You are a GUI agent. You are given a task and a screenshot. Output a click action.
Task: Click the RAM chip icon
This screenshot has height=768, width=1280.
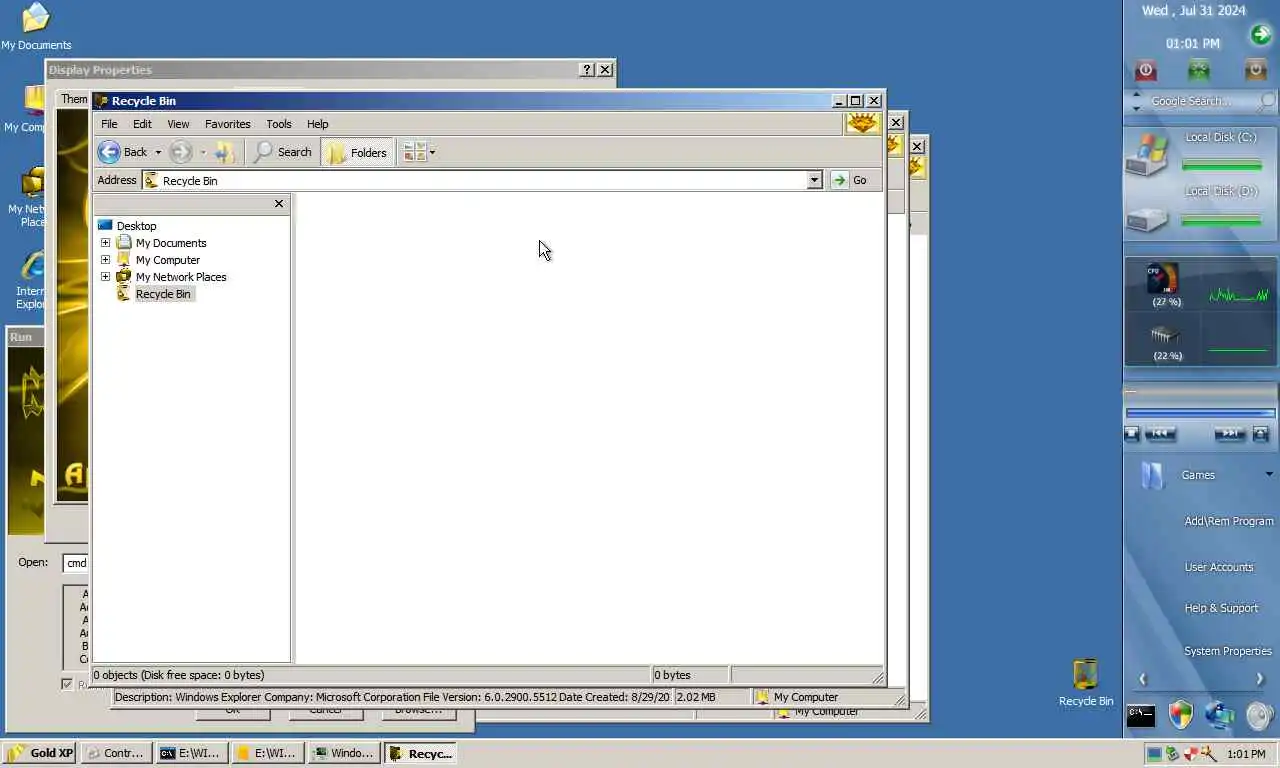coord(1165,335)
